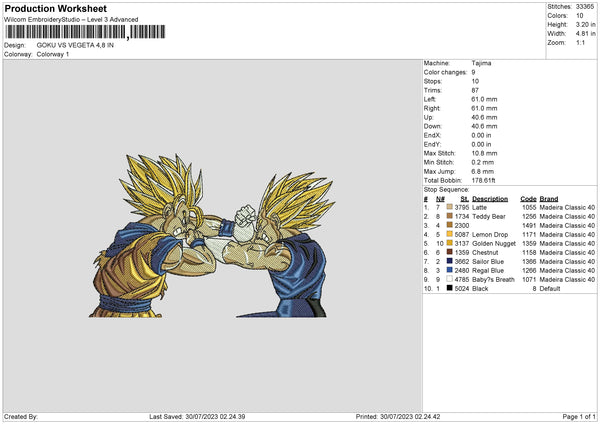
Task: Click the Height value 3.20 in
Action: point(585,24)
